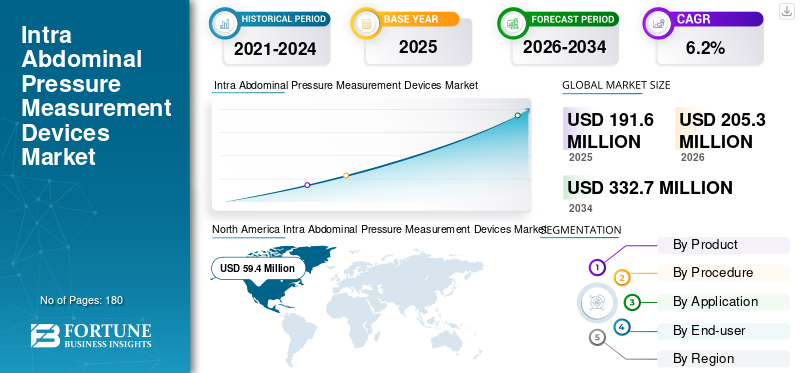The width and height of the screenshot is (800, 373).
Task: Click segmentation number 1 circle
Action: (x=597, y=267)
